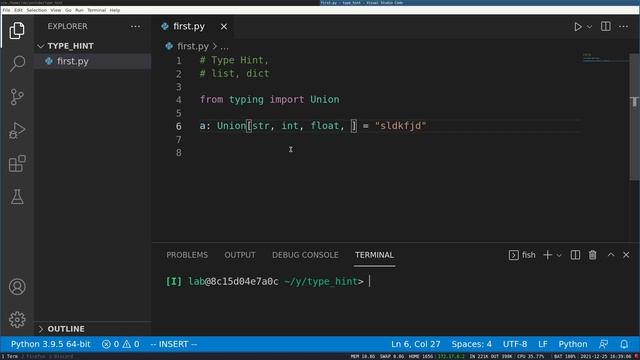Image resolution: width=640 pixels, height=360 pixels.
Task: Select Python language mode
Action: pyautogui.click(x=573, y=344)
